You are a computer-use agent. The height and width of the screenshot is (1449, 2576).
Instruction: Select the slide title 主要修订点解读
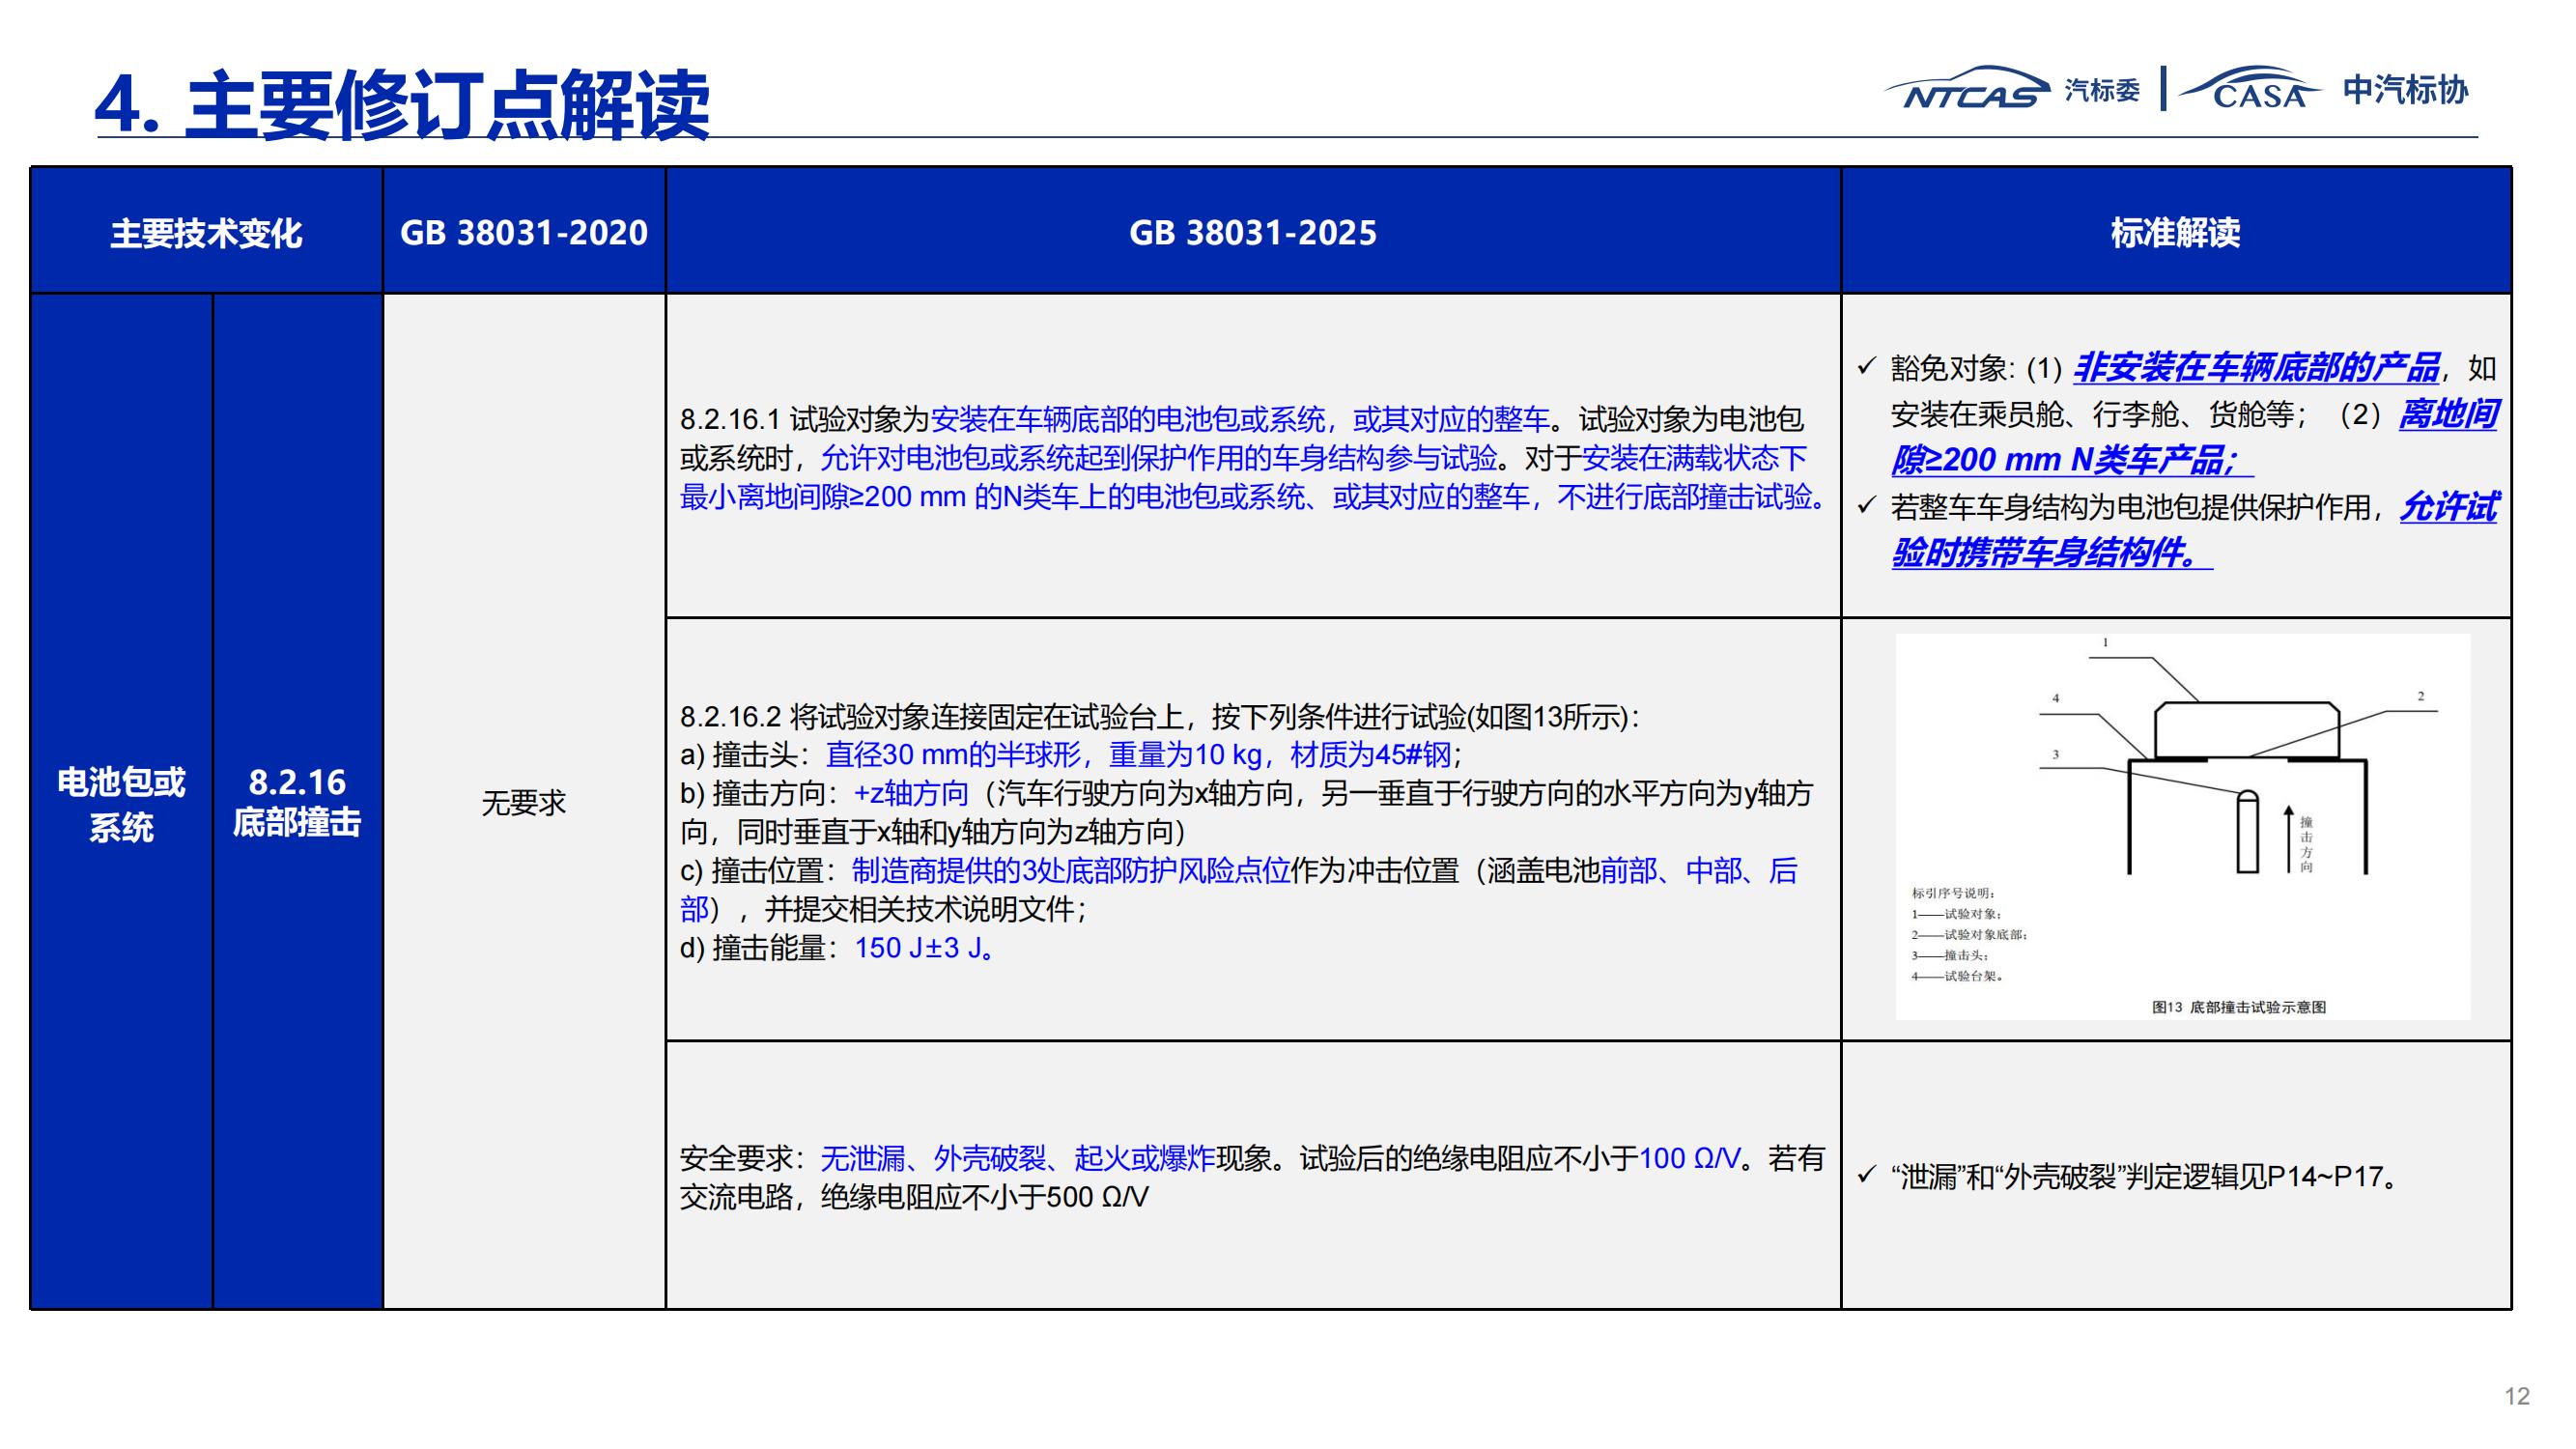[x=446, y=105]
